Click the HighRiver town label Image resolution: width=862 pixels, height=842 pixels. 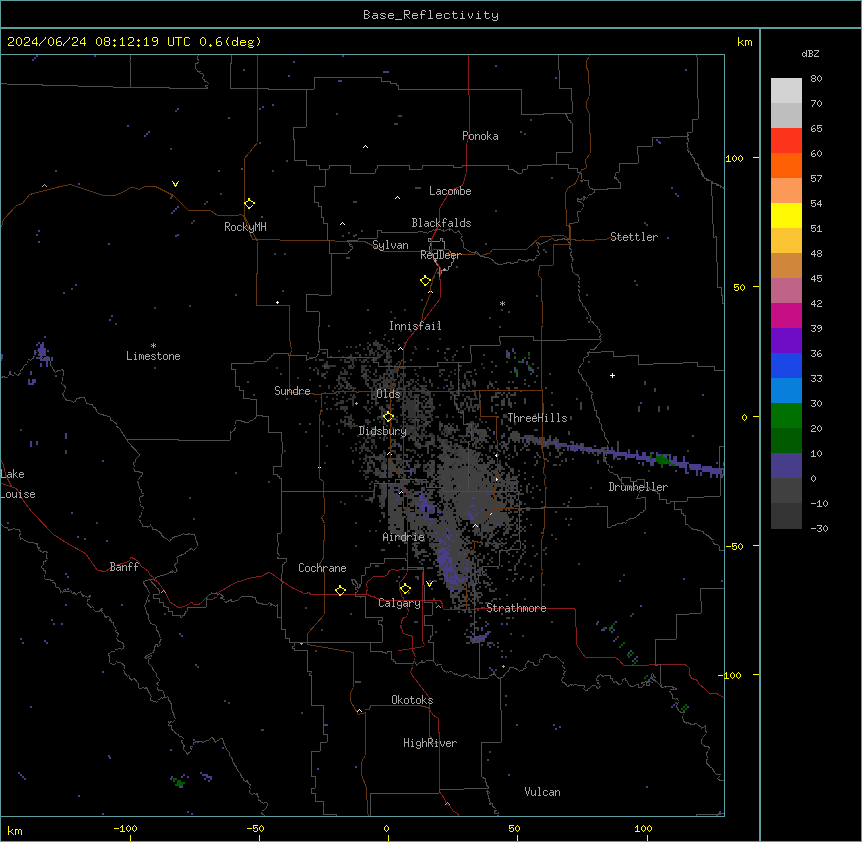pyautogui.click(x=430, y=743)
